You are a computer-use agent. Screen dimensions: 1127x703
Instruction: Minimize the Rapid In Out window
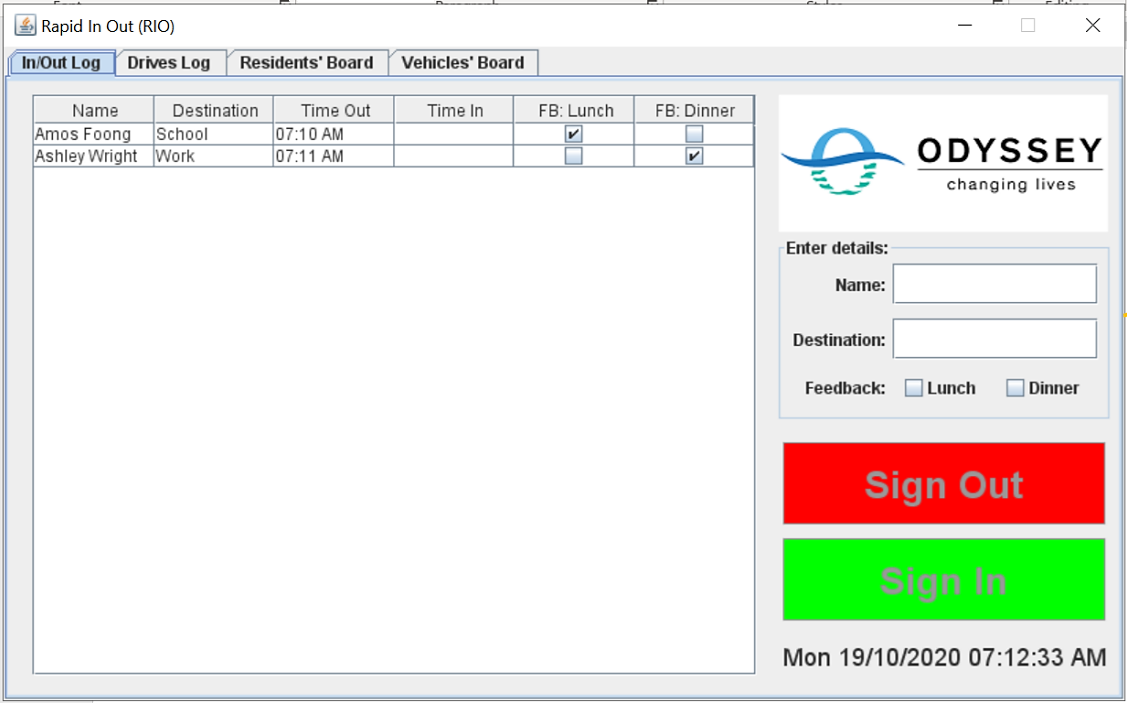pyautogui.click(x=965, y=26)
